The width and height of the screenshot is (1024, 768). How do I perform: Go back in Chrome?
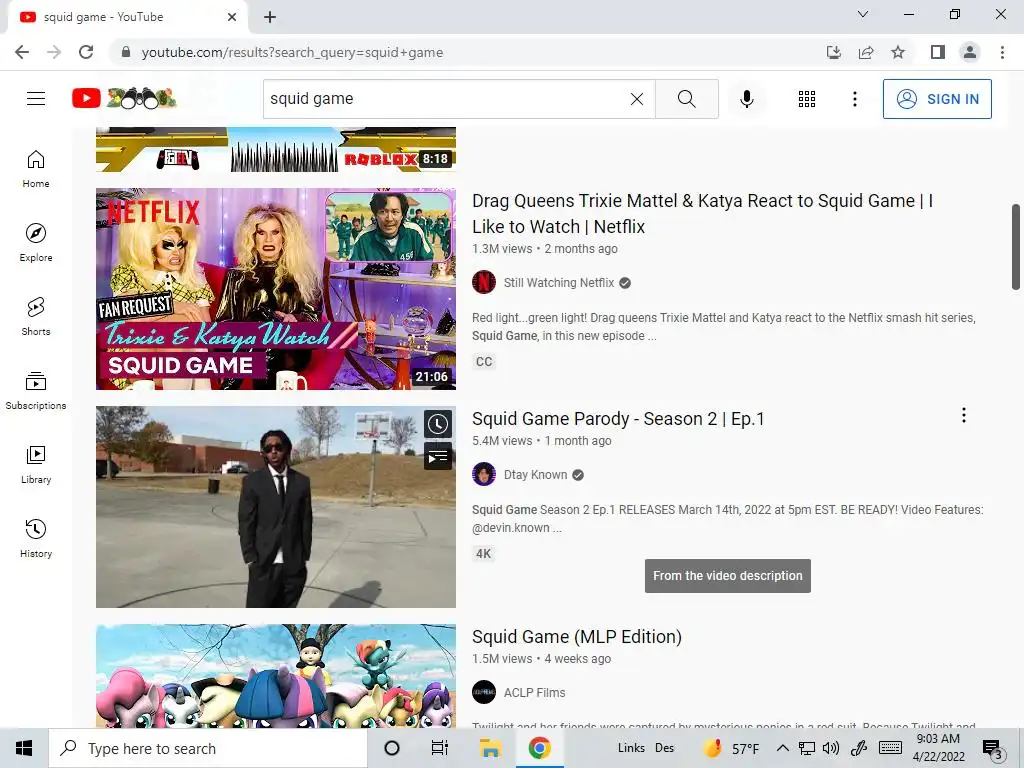pos(22,52)
